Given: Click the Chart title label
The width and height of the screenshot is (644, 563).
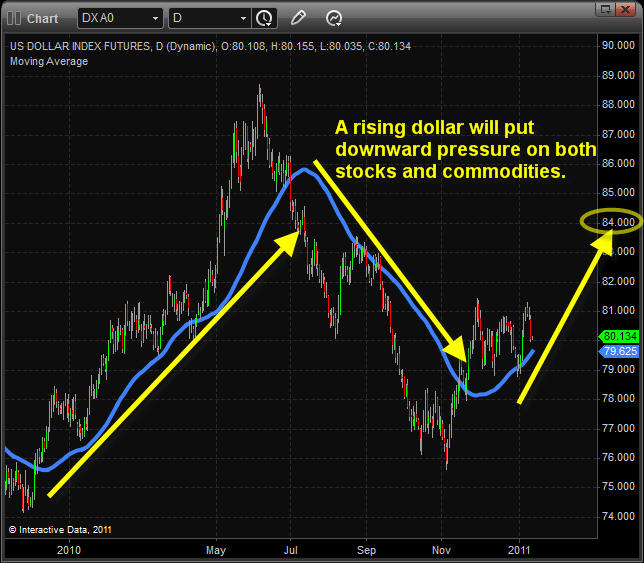Looking at the screenshot, I should pyautogui.click(x=42, y=18).
